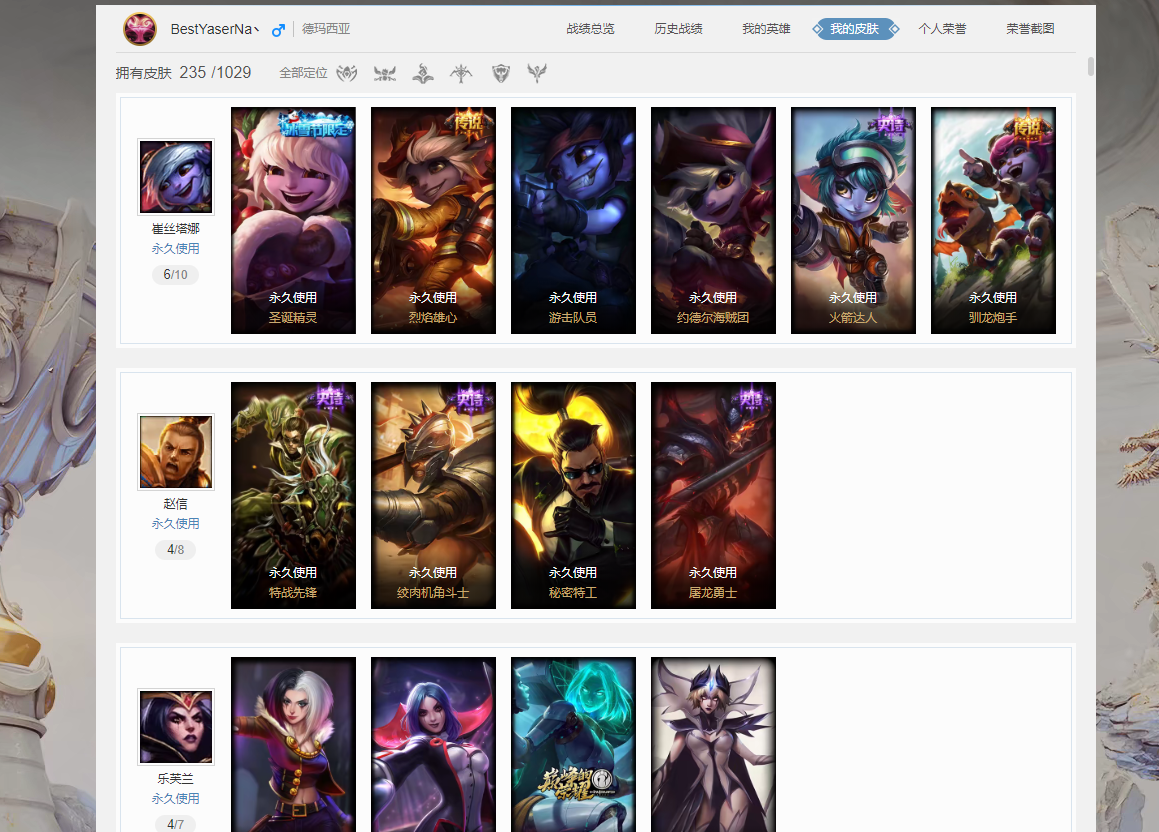The width and height of the screenshot is (1159, 832).
Task: Click 永久使用 under 乐芙兰 name
Action: 176,799
